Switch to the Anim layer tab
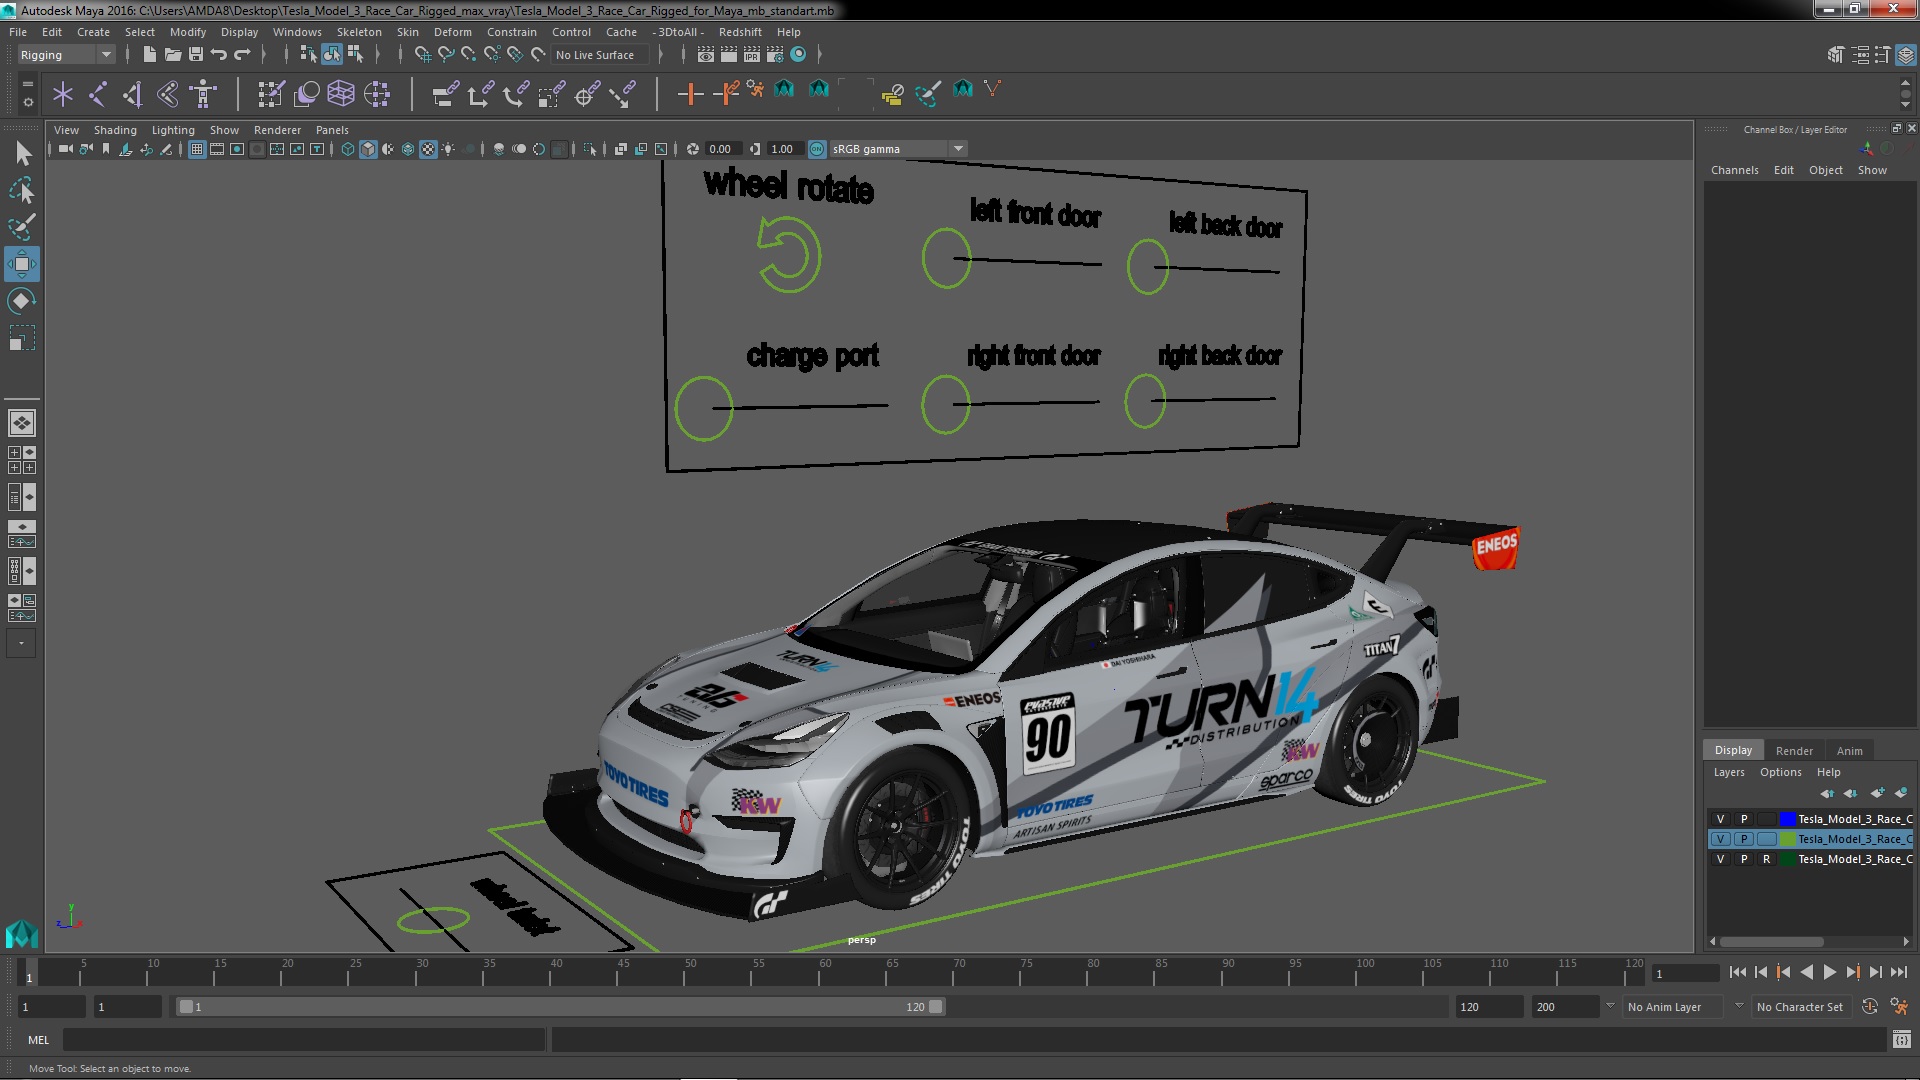This screenshot has width=1920, height=1080. 1849,751
